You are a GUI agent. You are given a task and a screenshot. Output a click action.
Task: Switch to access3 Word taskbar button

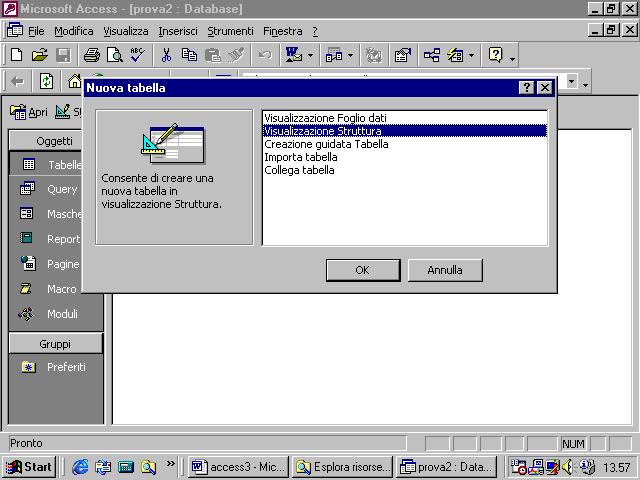coord(238,467)
